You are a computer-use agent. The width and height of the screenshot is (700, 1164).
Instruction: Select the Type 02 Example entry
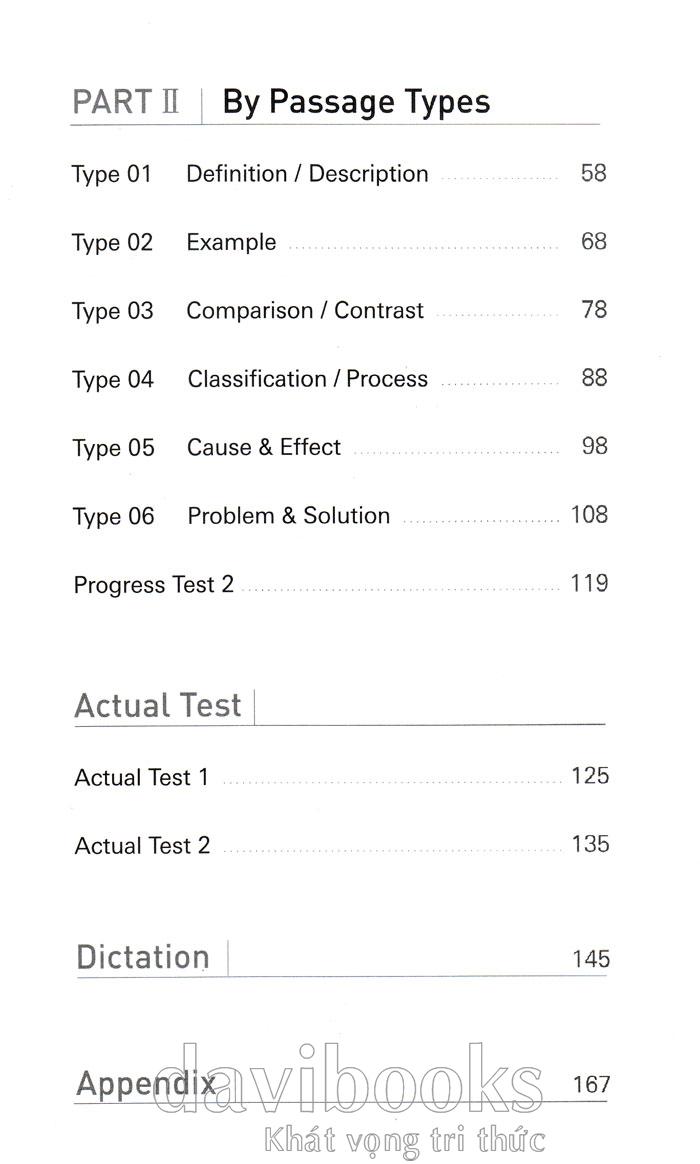click(x=231, y=242)
